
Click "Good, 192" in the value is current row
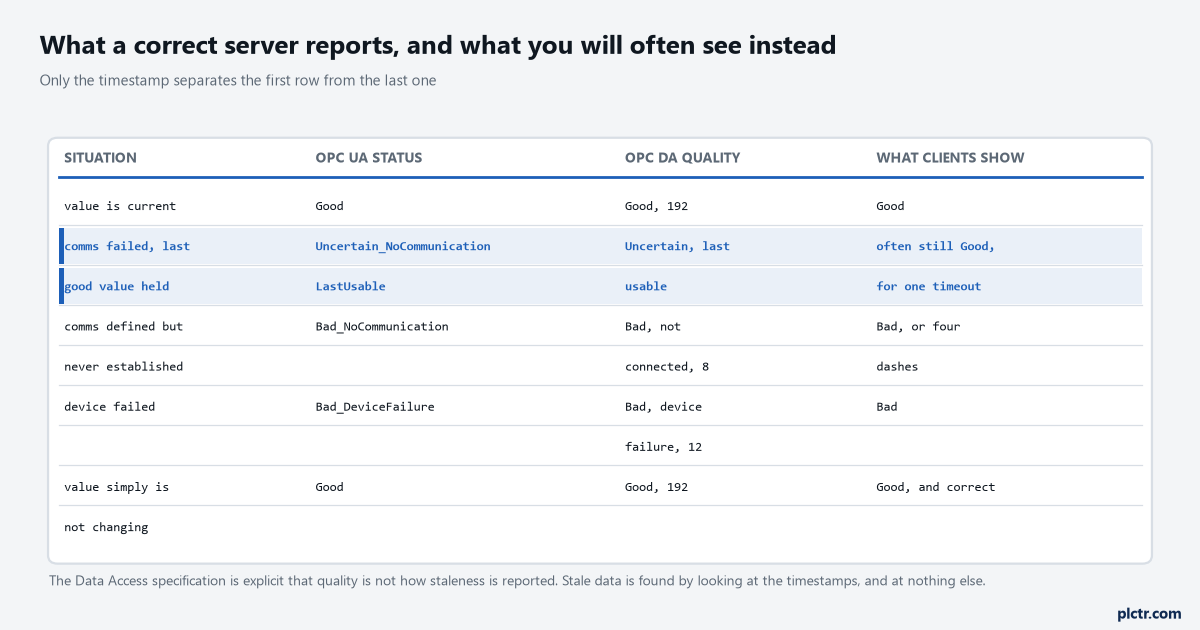point(656,206)
